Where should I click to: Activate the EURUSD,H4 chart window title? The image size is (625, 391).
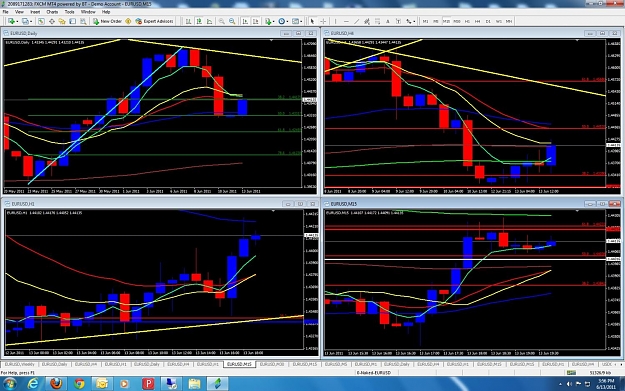[342, 33]
